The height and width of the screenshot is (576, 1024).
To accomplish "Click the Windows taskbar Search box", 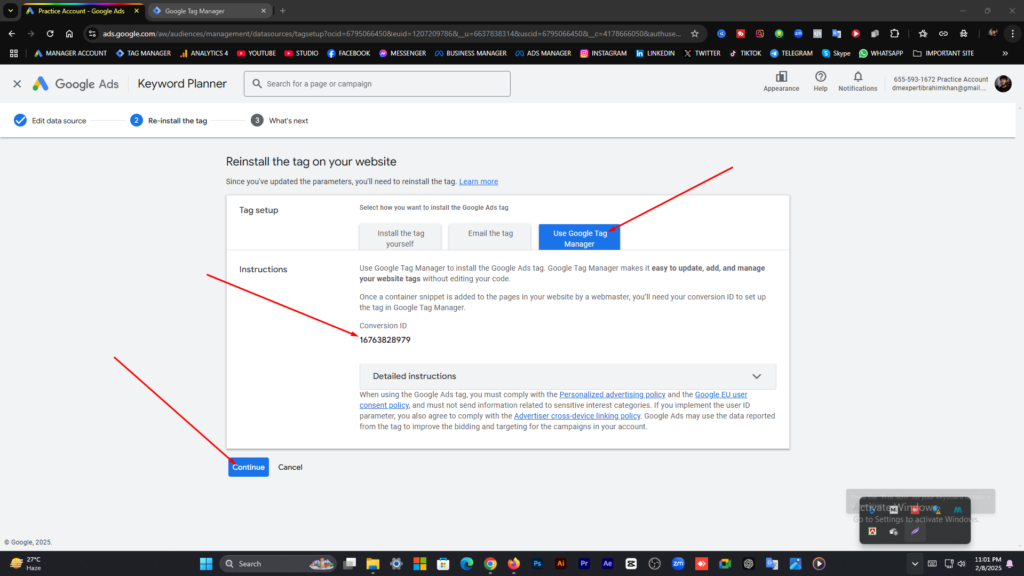I will point(277,564).
